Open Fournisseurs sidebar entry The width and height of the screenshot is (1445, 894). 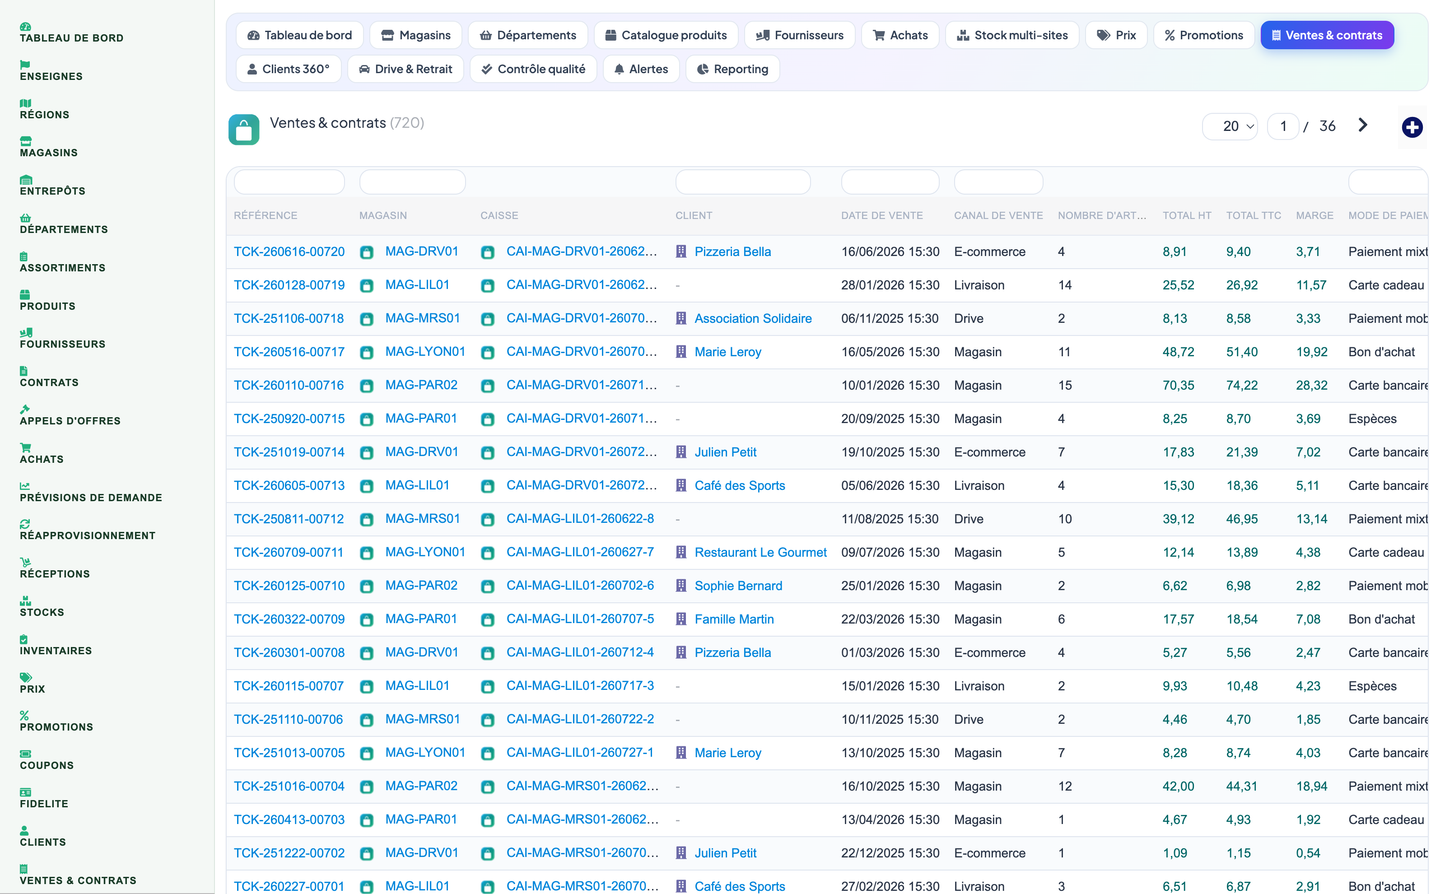(x=62, y=339)
